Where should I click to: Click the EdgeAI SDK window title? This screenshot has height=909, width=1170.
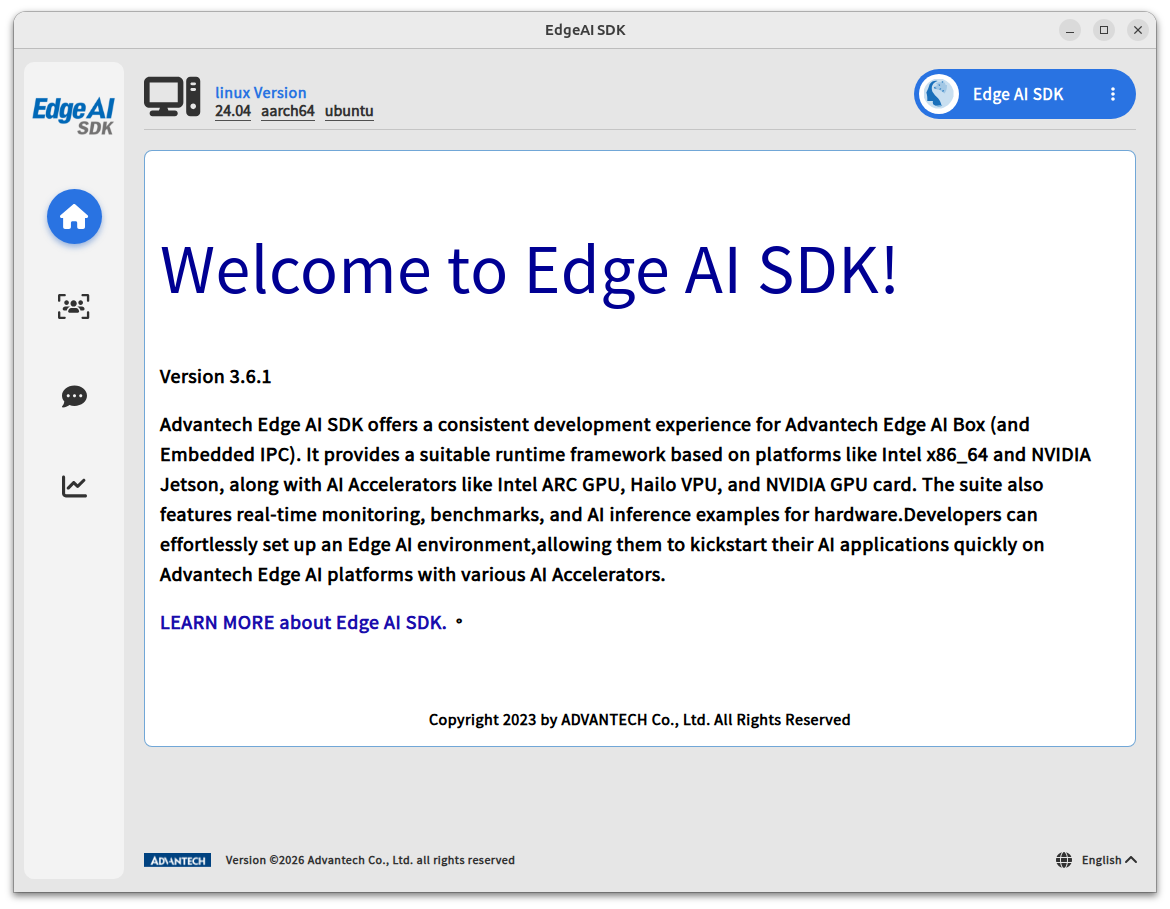(585, 30)
